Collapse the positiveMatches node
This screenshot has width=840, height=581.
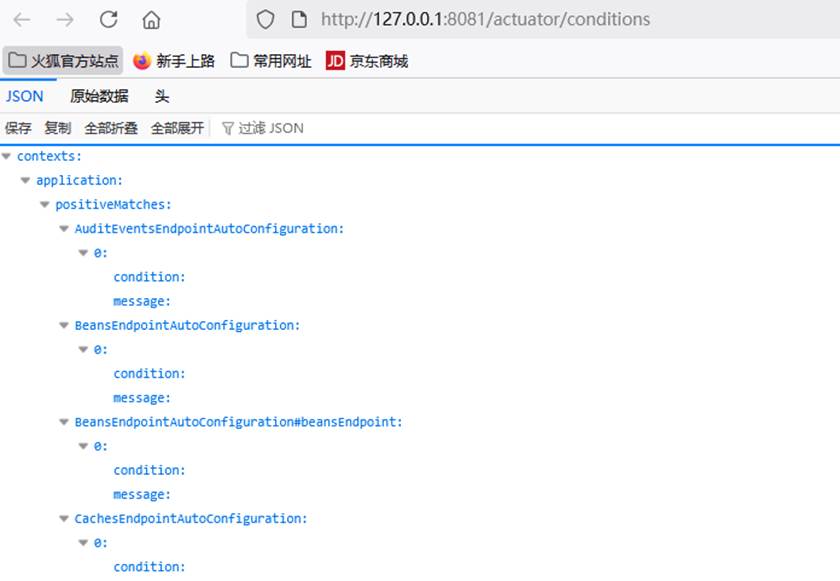pos(45,205)
